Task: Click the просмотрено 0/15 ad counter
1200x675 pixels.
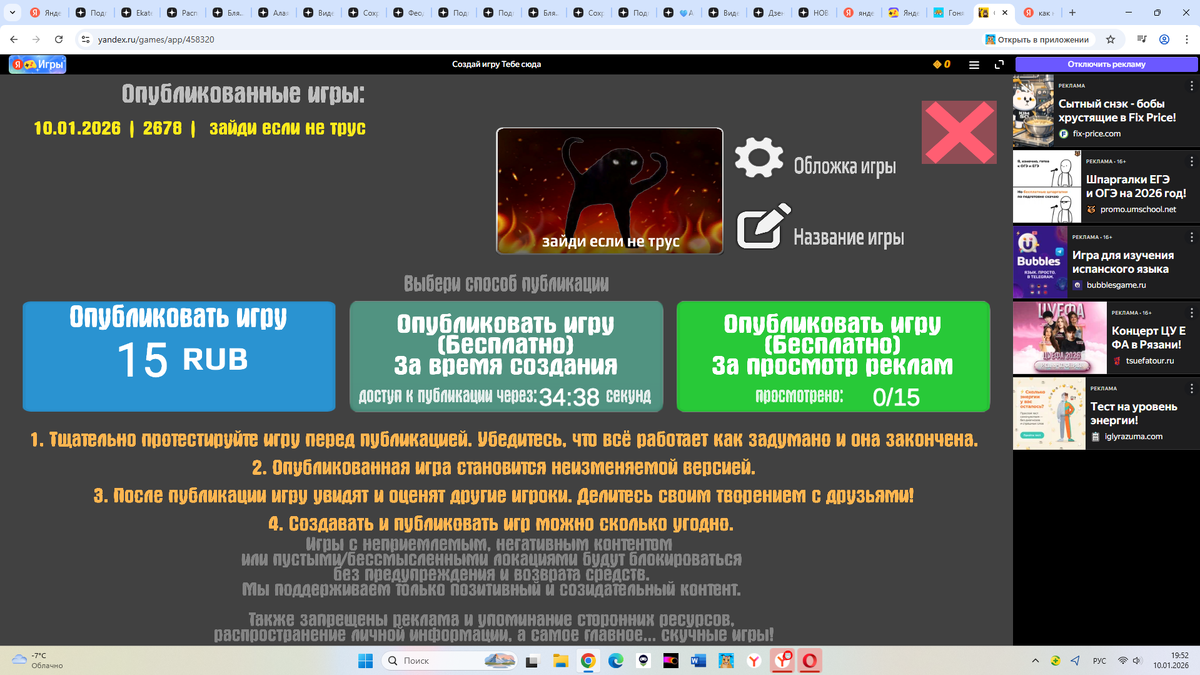Action: pos(837,397)
